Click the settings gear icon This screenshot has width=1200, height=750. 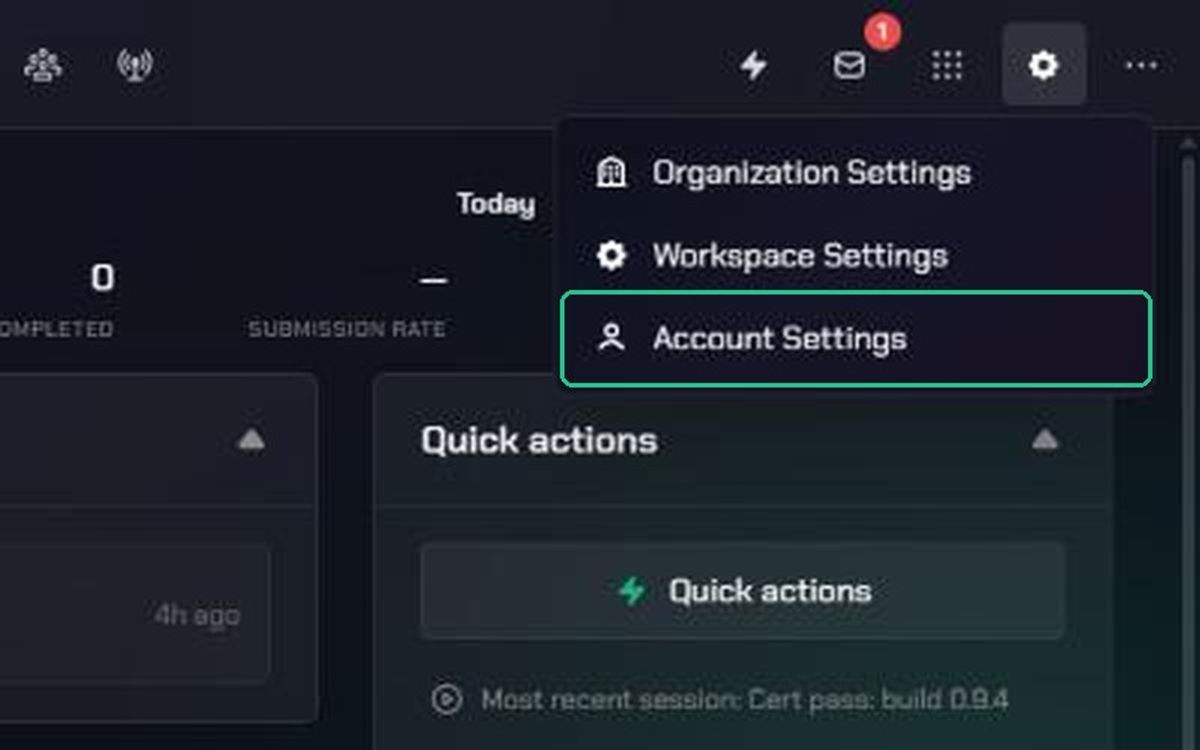coord(1044,65)
